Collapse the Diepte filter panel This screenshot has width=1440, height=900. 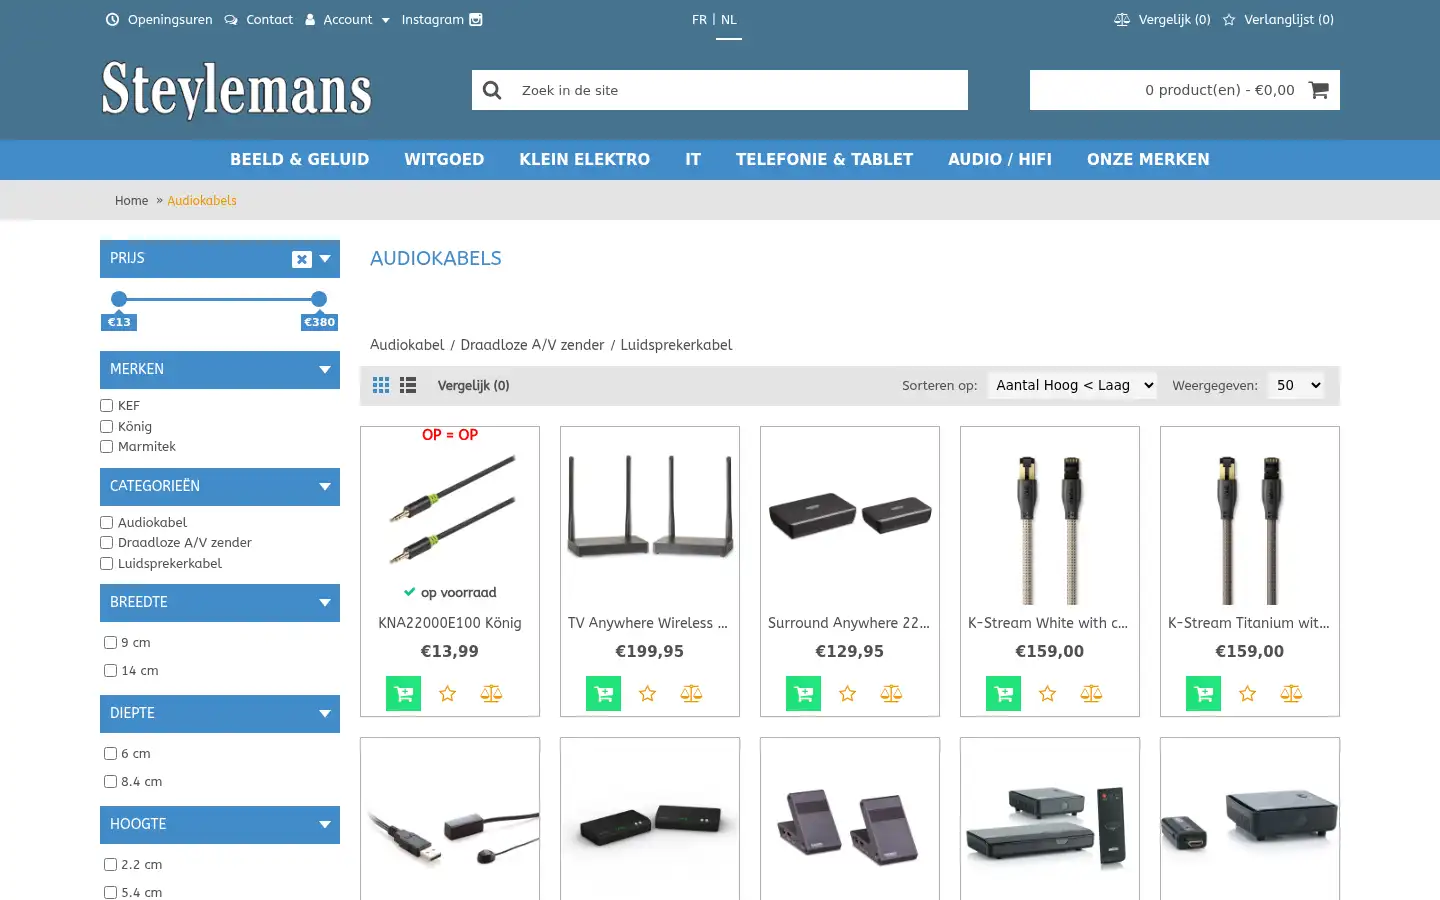325,714
